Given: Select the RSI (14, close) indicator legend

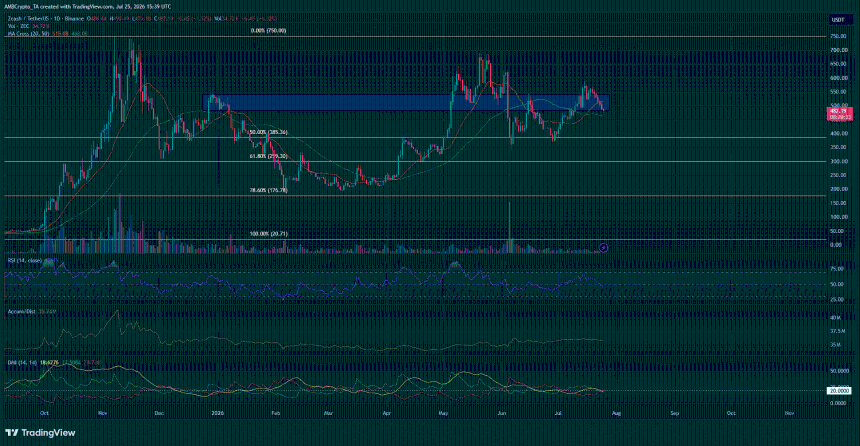Looking at the screenshot, I should point(25,261).
